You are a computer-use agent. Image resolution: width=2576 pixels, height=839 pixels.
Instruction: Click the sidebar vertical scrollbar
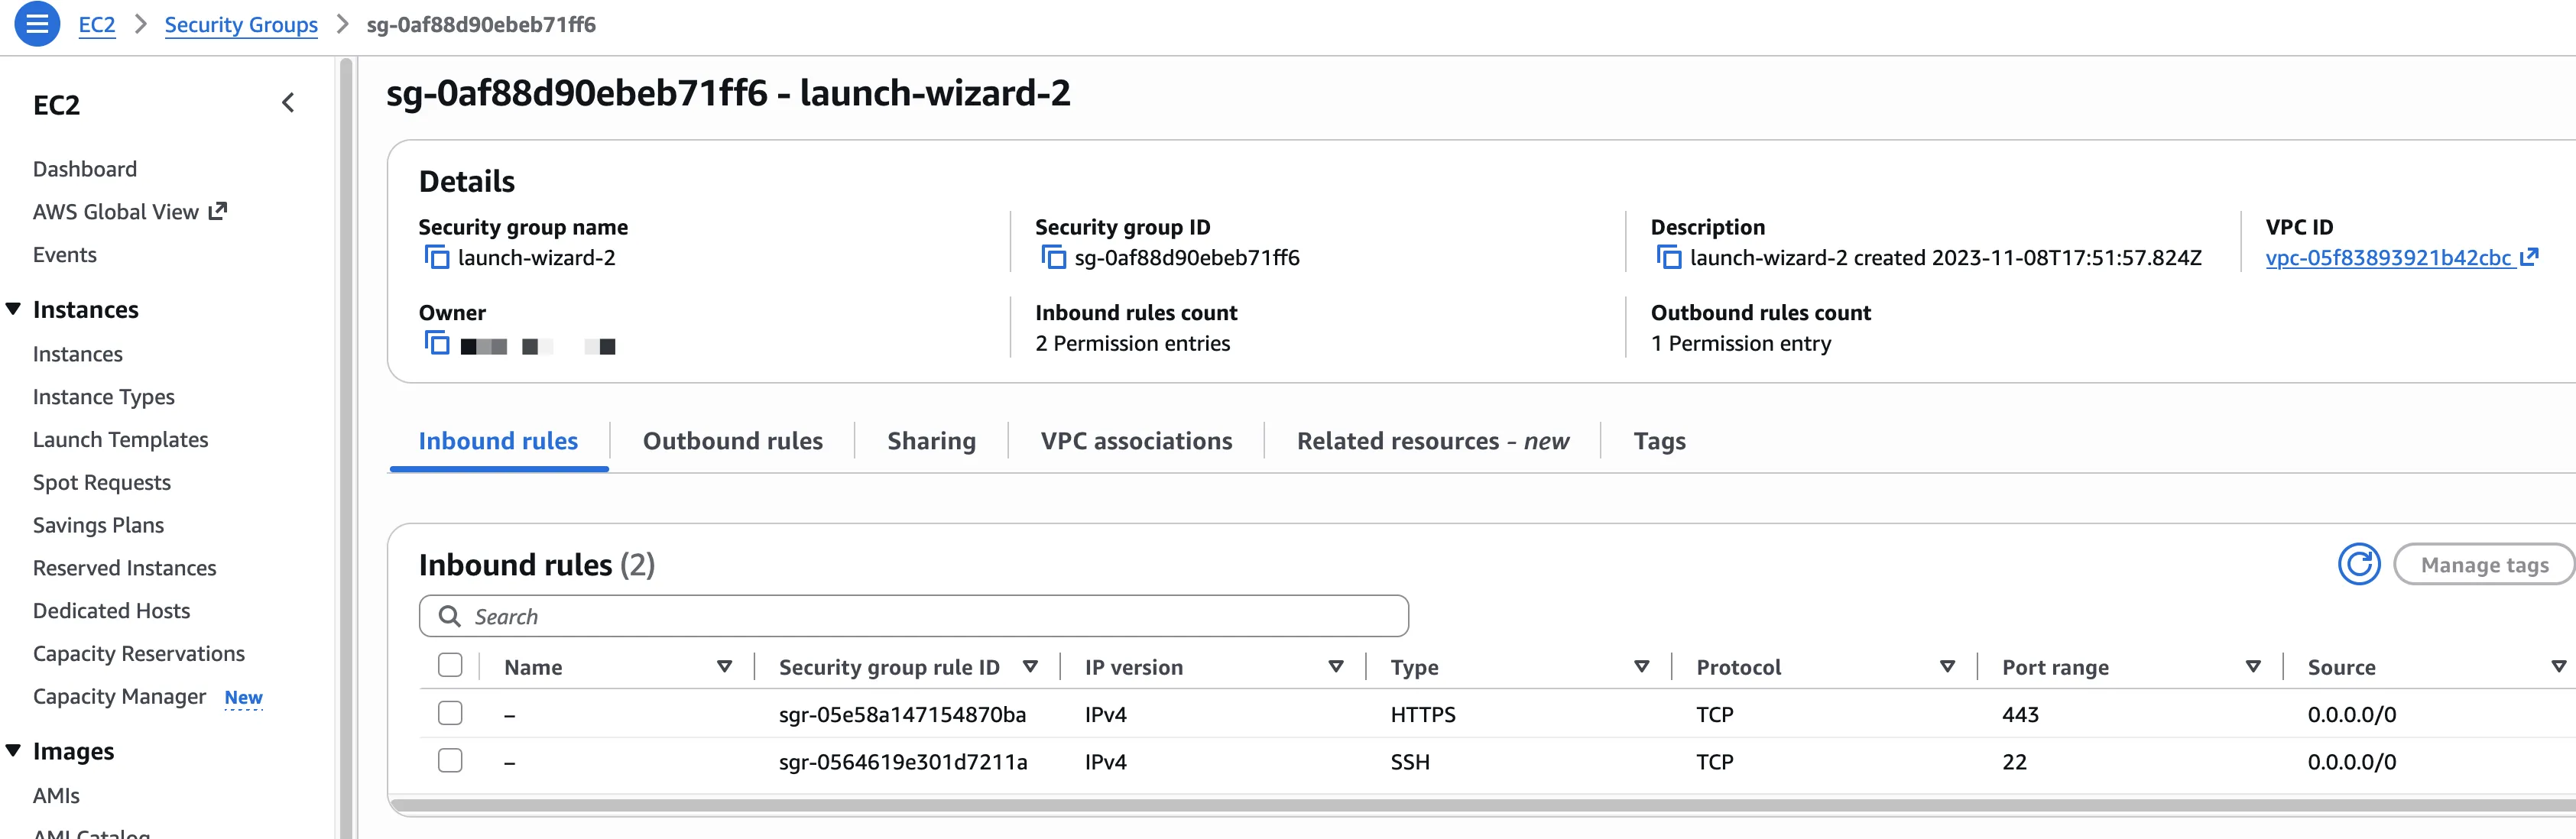click(346, 448)
